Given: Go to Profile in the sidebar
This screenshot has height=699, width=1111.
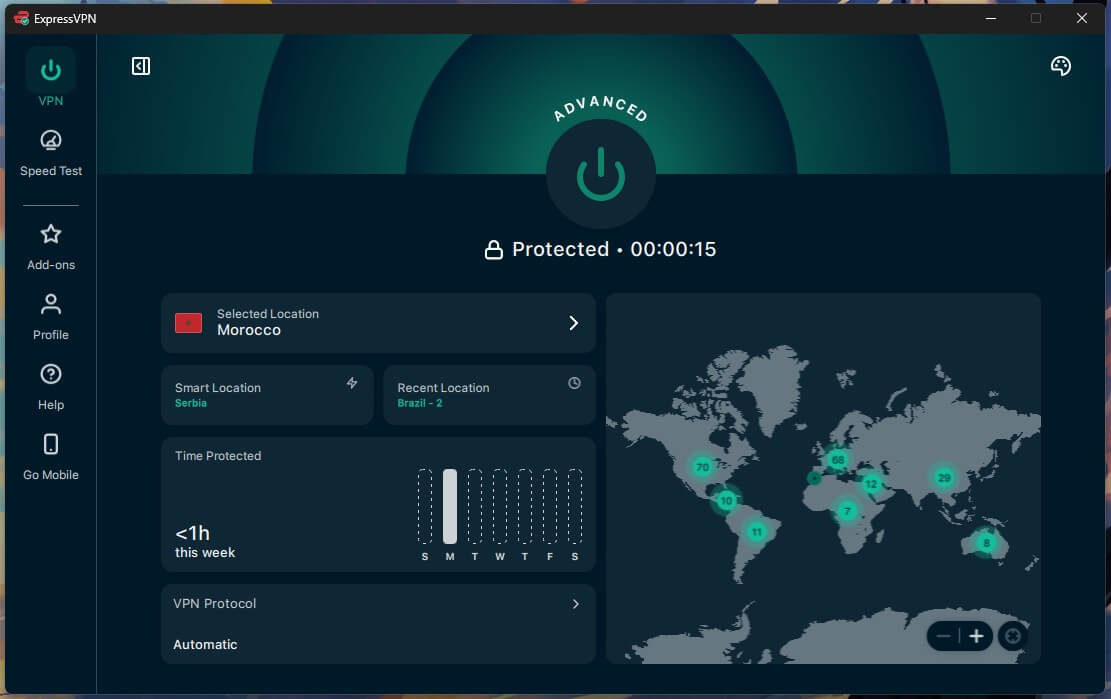Looking at the screenshot, I should [x=50, y=317].
